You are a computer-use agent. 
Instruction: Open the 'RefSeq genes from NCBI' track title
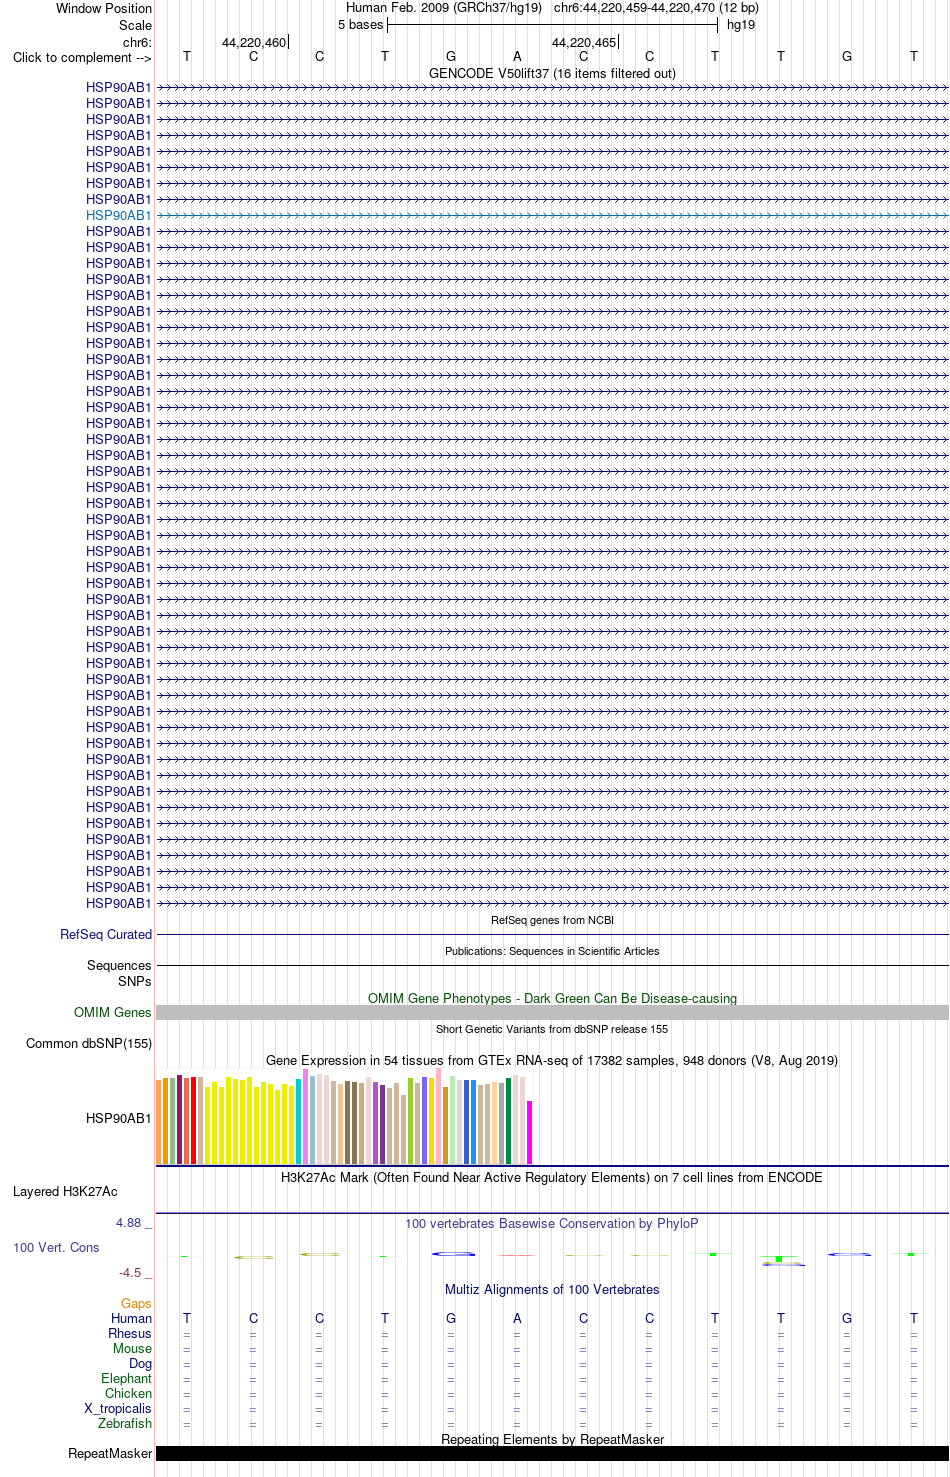tap(552, 920)
